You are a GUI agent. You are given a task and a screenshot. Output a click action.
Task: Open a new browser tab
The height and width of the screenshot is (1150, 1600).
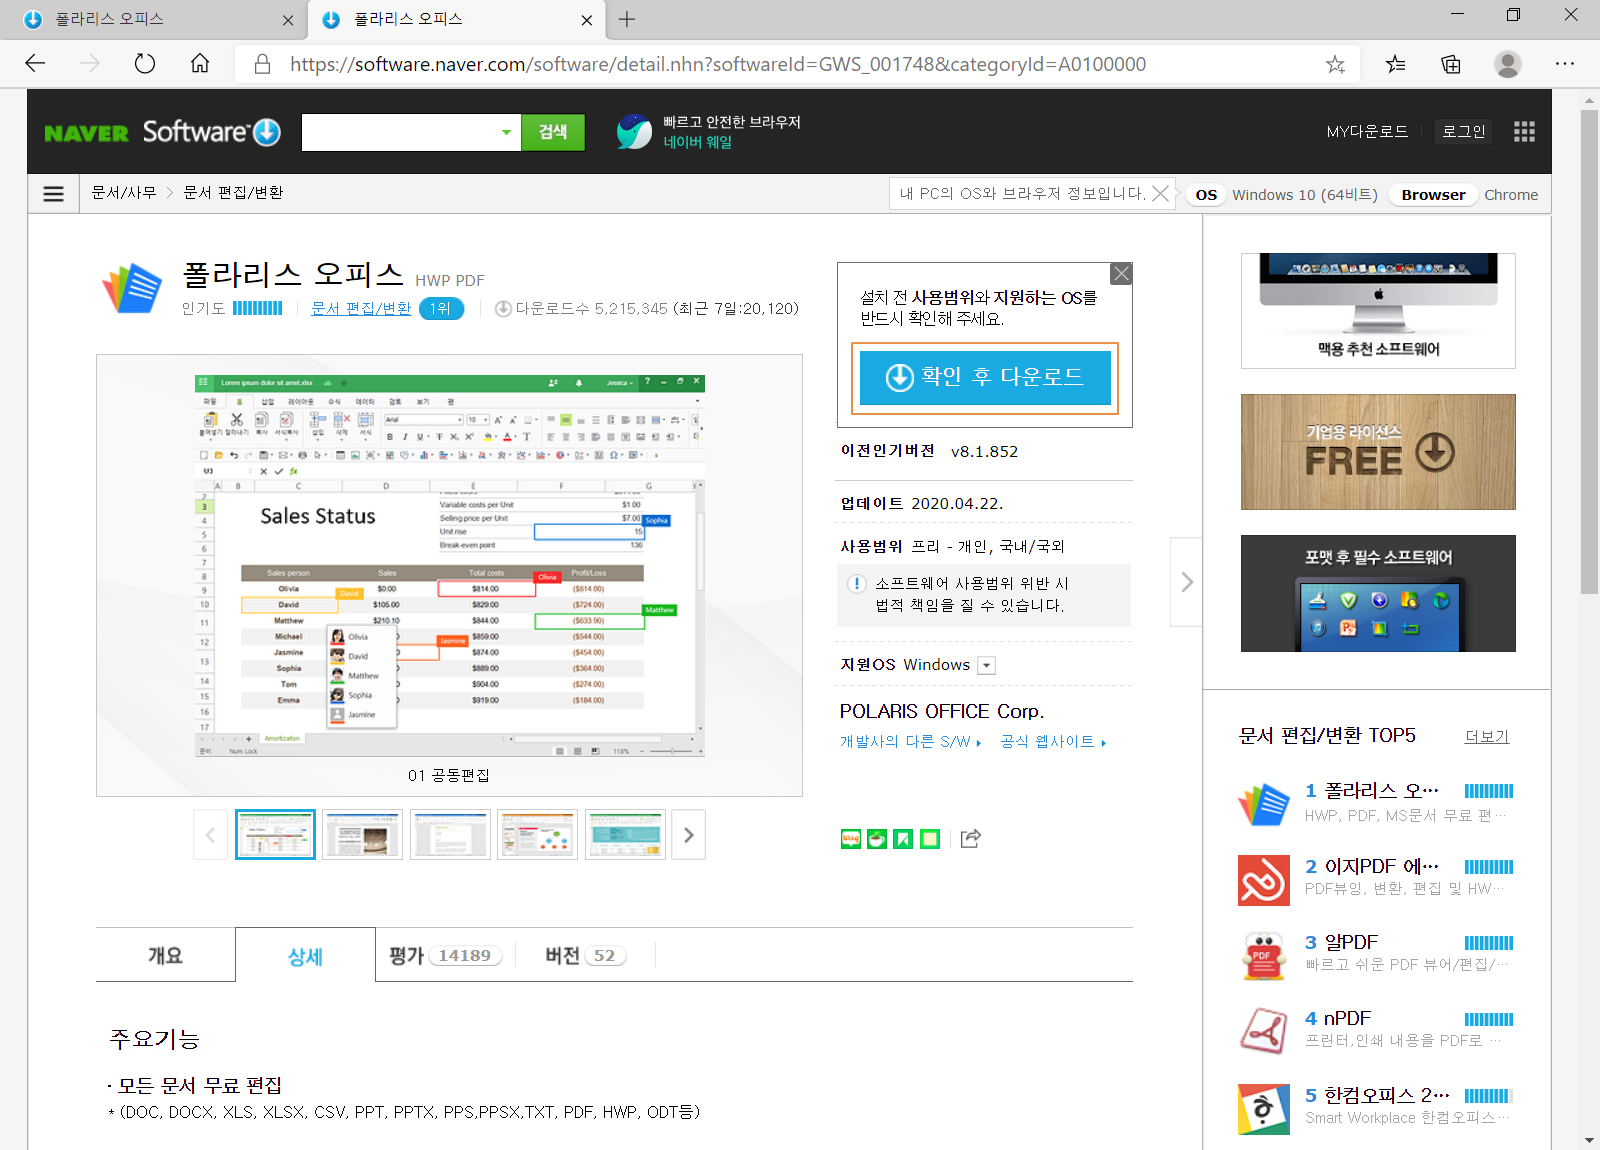pyautogui.click(x=627, y=19)
